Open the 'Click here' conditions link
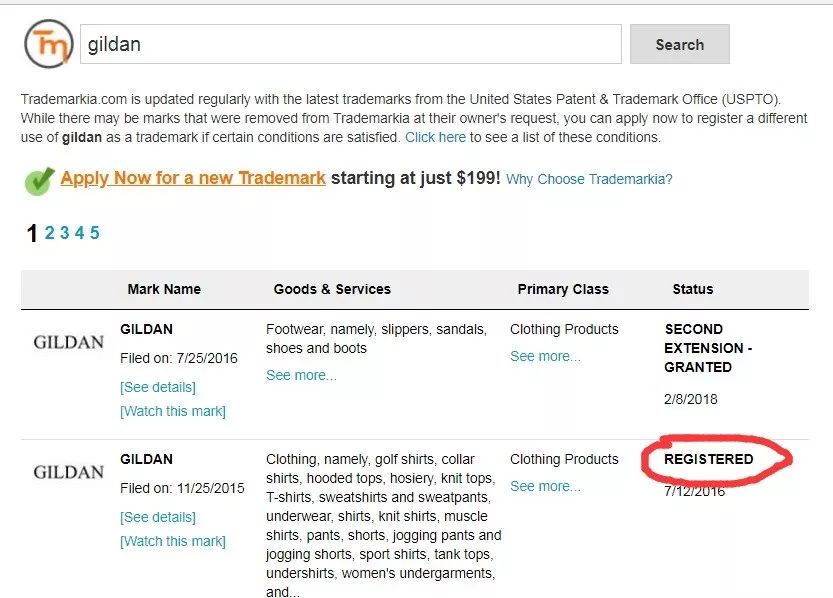 (435, 137)
